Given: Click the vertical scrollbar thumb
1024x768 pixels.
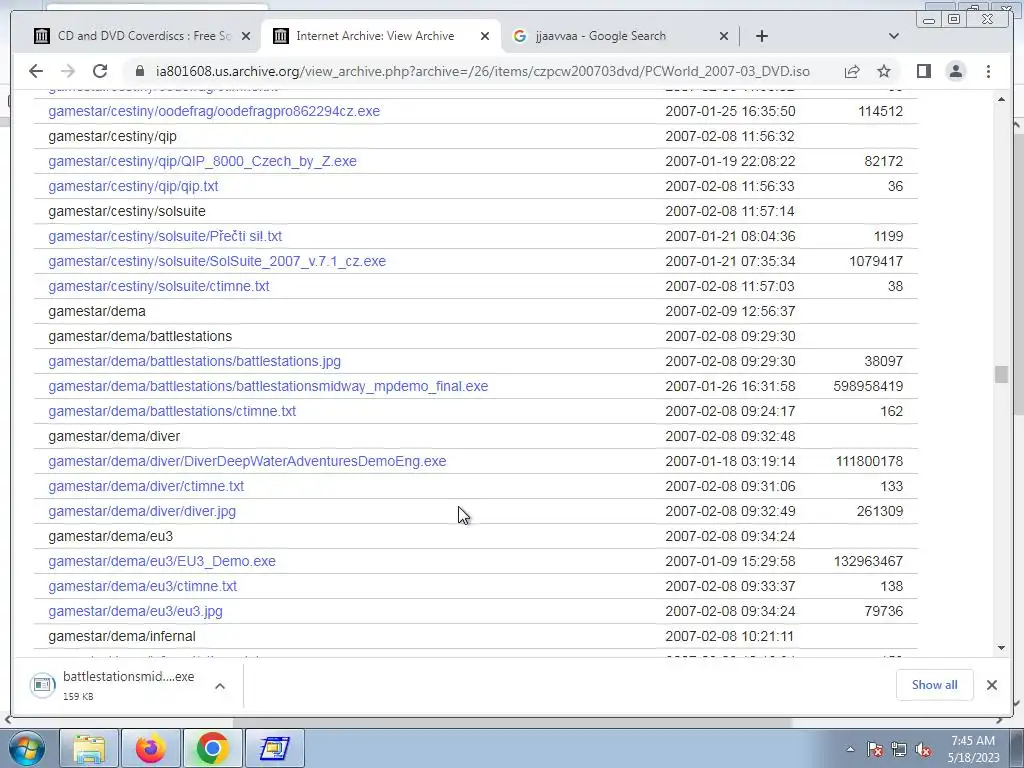Looking at the screenshot, I should coord(1002,375).
